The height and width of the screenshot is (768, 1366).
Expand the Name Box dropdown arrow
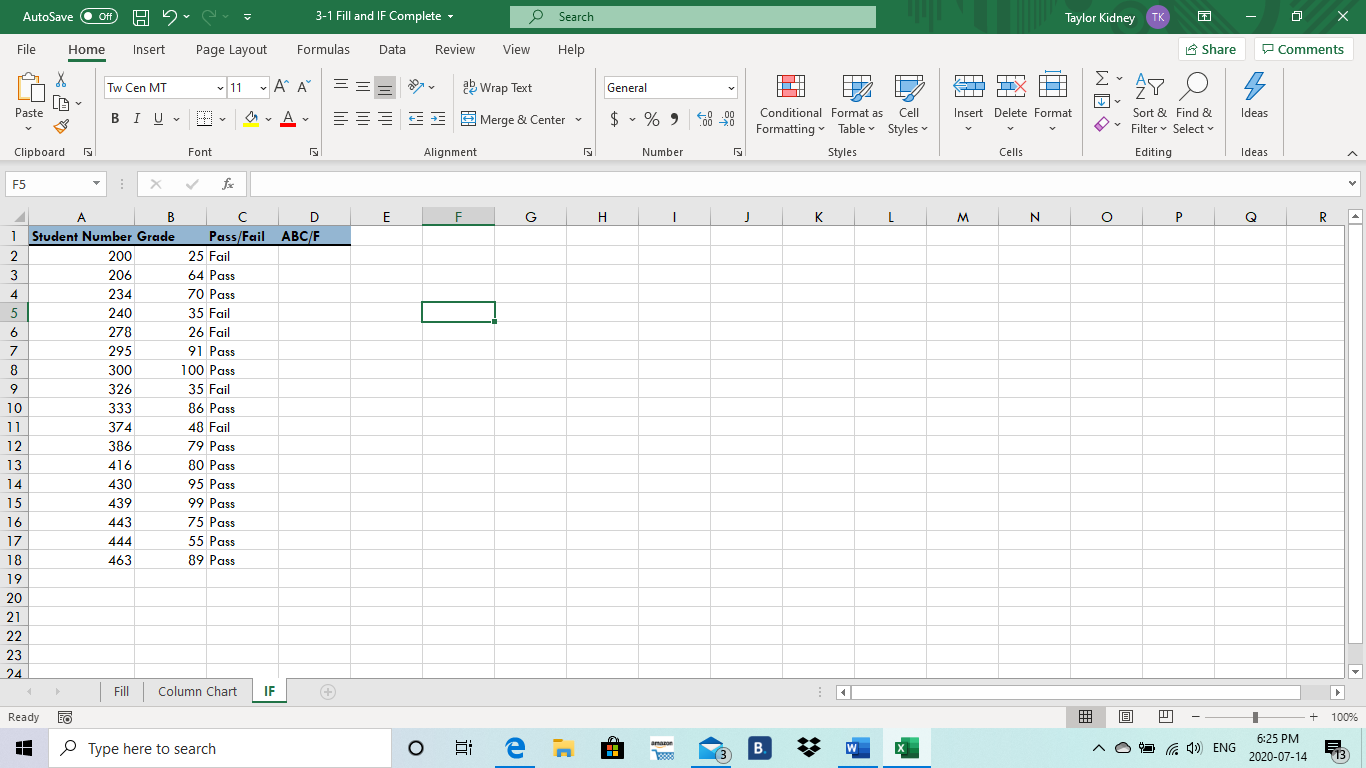click(x=96, y=184)
